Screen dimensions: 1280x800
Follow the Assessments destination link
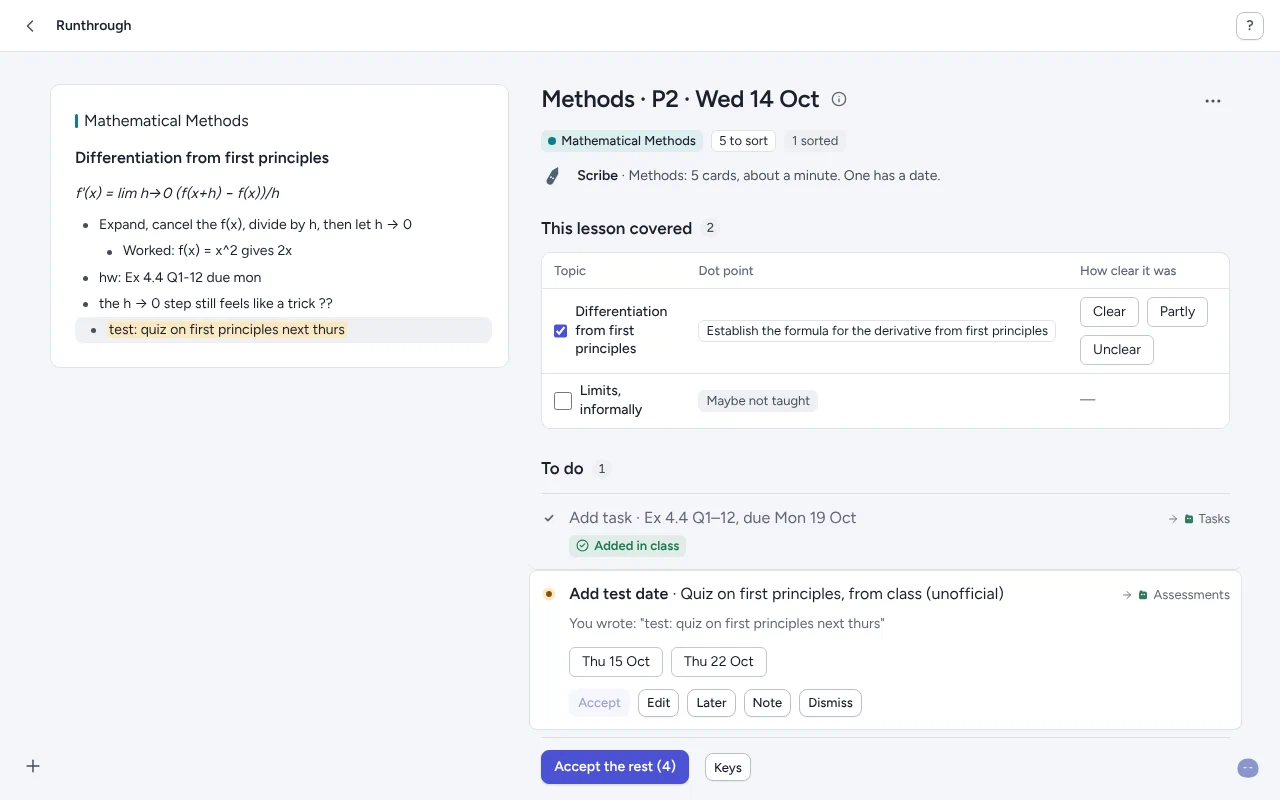click(x=1176, y=595)
